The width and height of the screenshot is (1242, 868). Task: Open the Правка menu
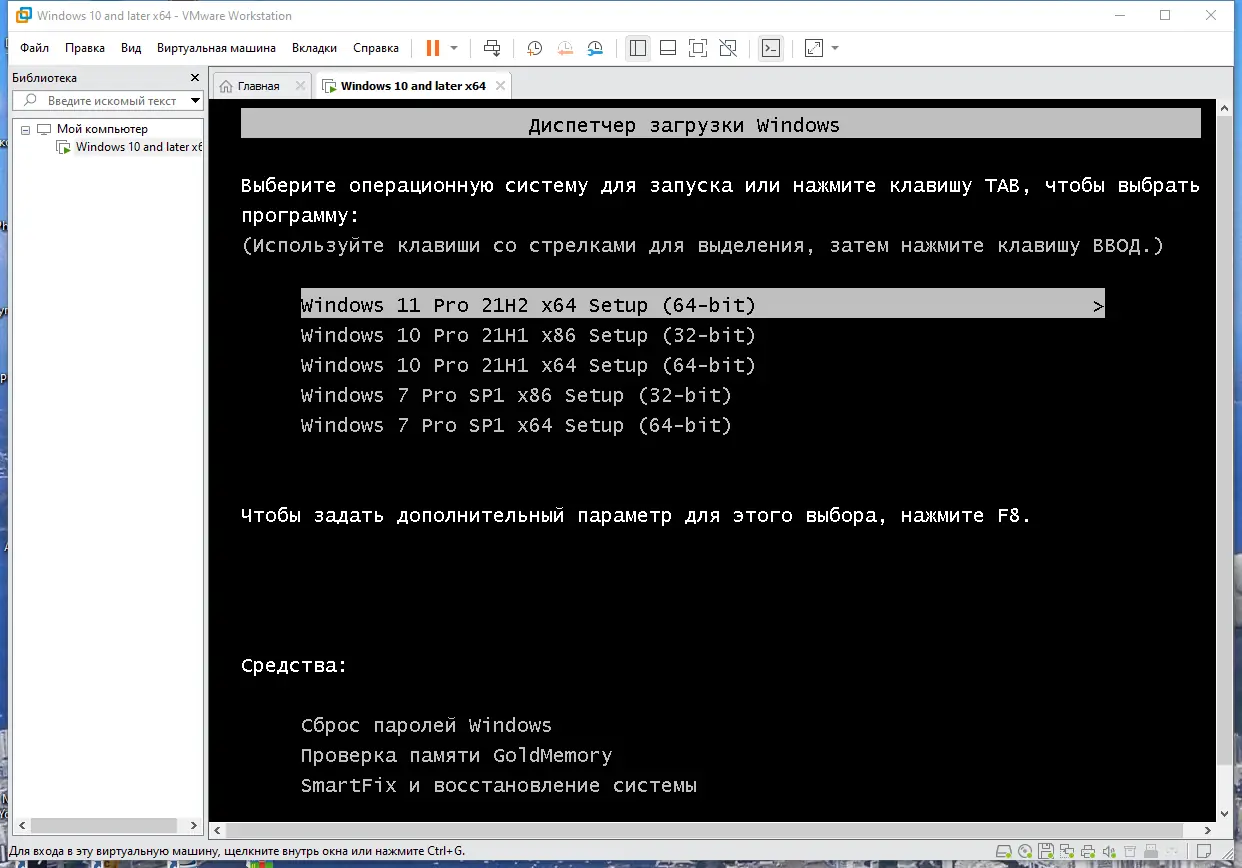point(85,48)
